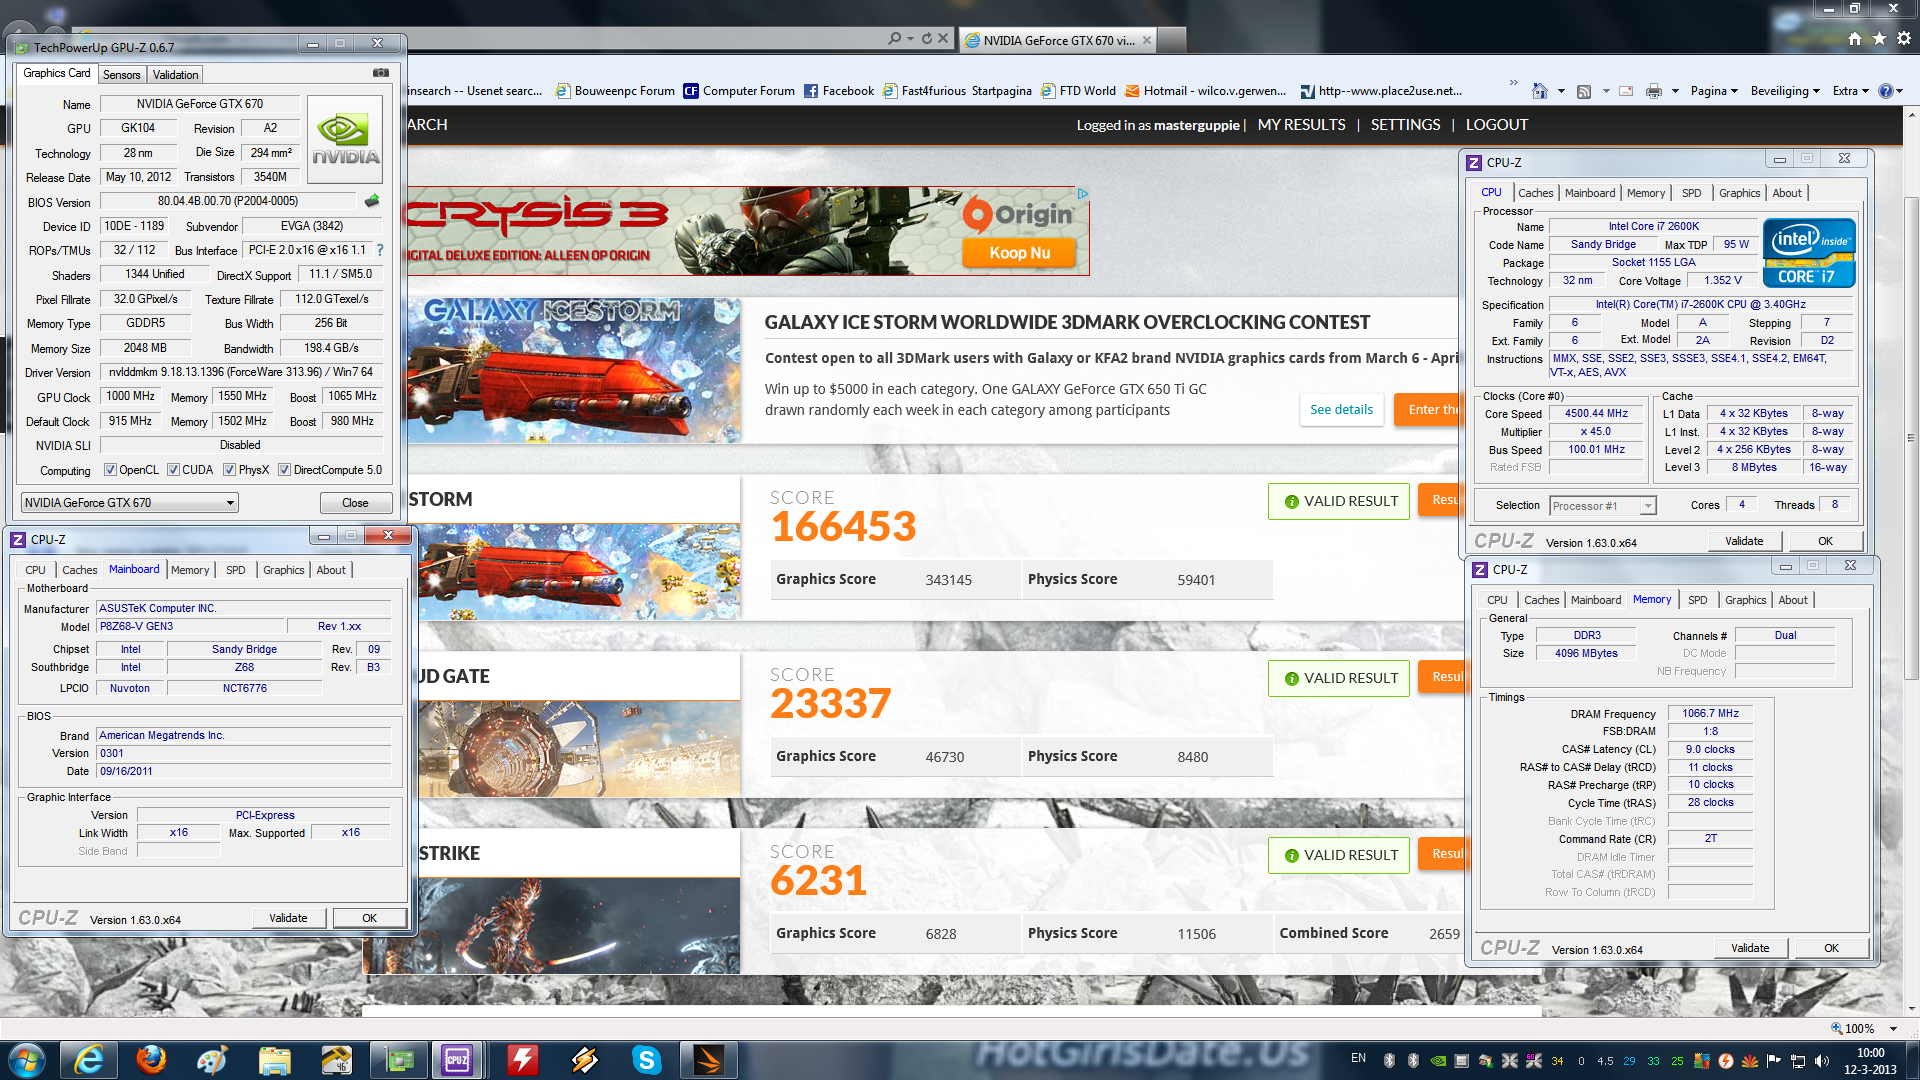Click the Windows Start orb
The height and width of the screenshot is (1080, 1920).
[x=27, y=1060]
